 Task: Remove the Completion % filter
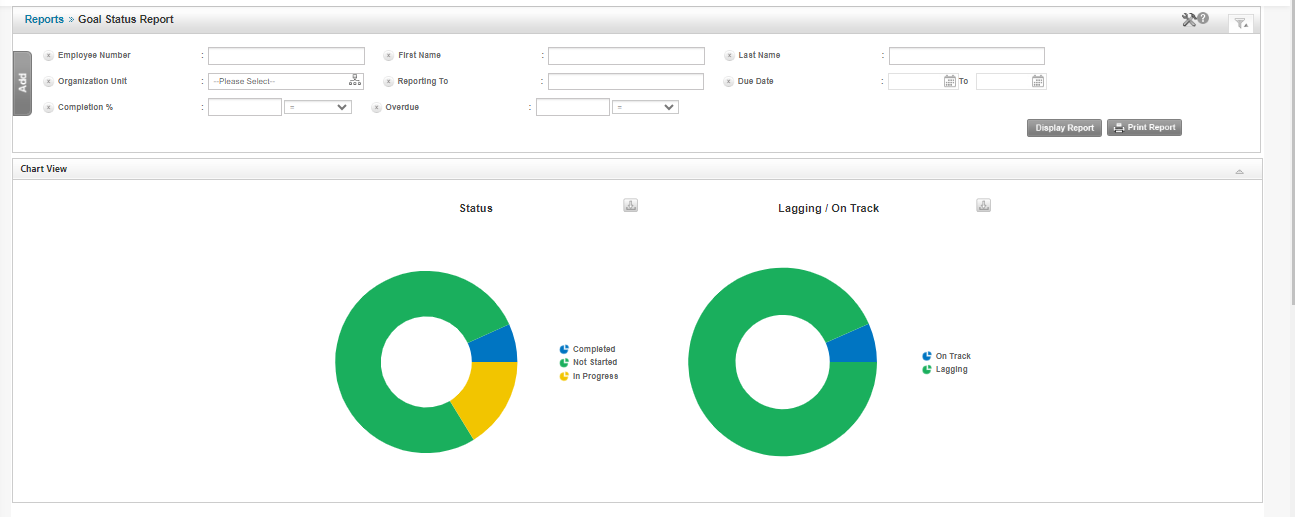pyautogui.click(x=48, y=107)
